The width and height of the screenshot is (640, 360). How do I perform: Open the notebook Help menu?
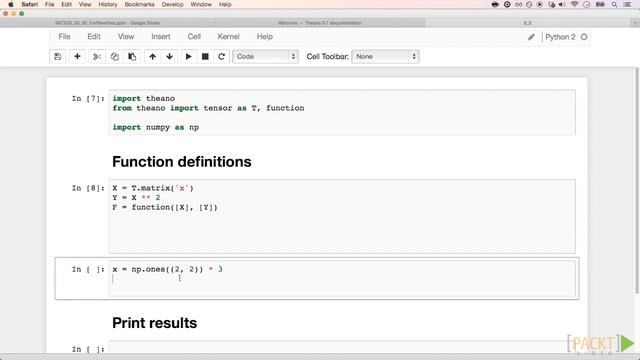[264, 37]
